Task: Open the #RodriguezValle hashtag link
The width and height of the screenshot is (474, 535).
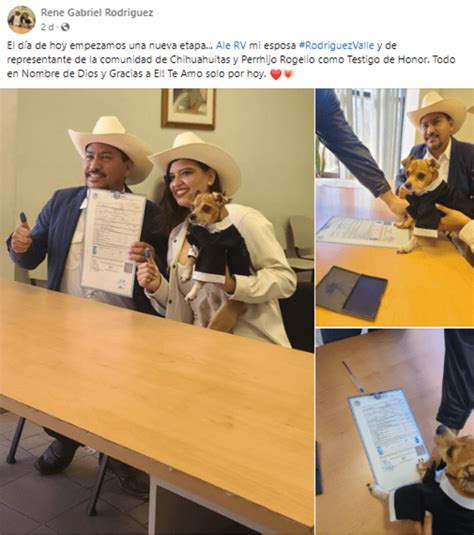Action: (336, 45)
